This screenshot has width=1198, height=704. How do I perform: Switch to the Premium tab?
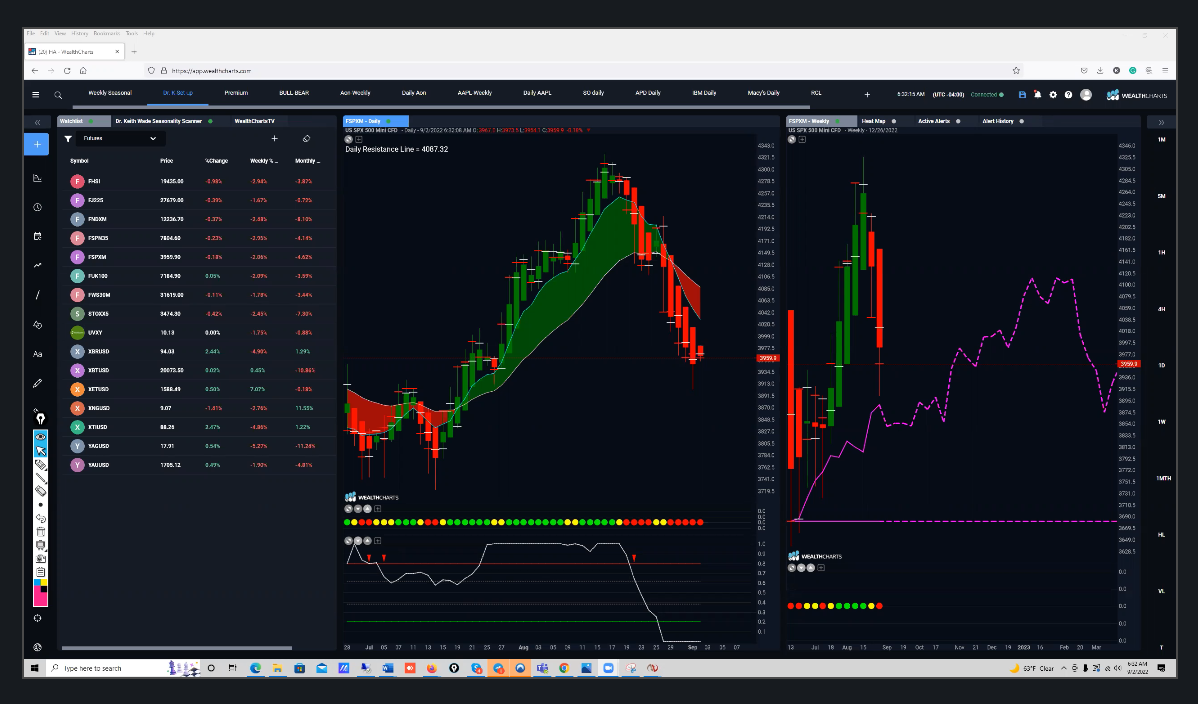tap(236, 93)
